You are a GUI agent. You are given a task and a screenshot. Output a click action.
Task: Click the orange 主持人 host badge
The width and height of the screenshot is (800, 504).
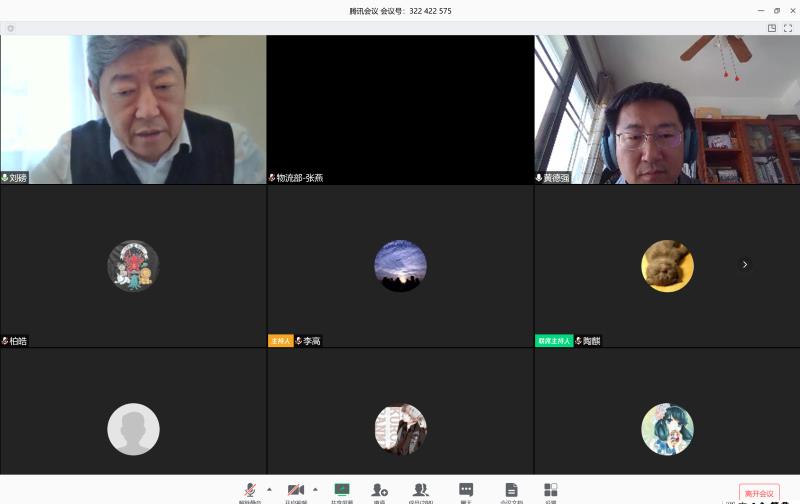pos(281,341)
